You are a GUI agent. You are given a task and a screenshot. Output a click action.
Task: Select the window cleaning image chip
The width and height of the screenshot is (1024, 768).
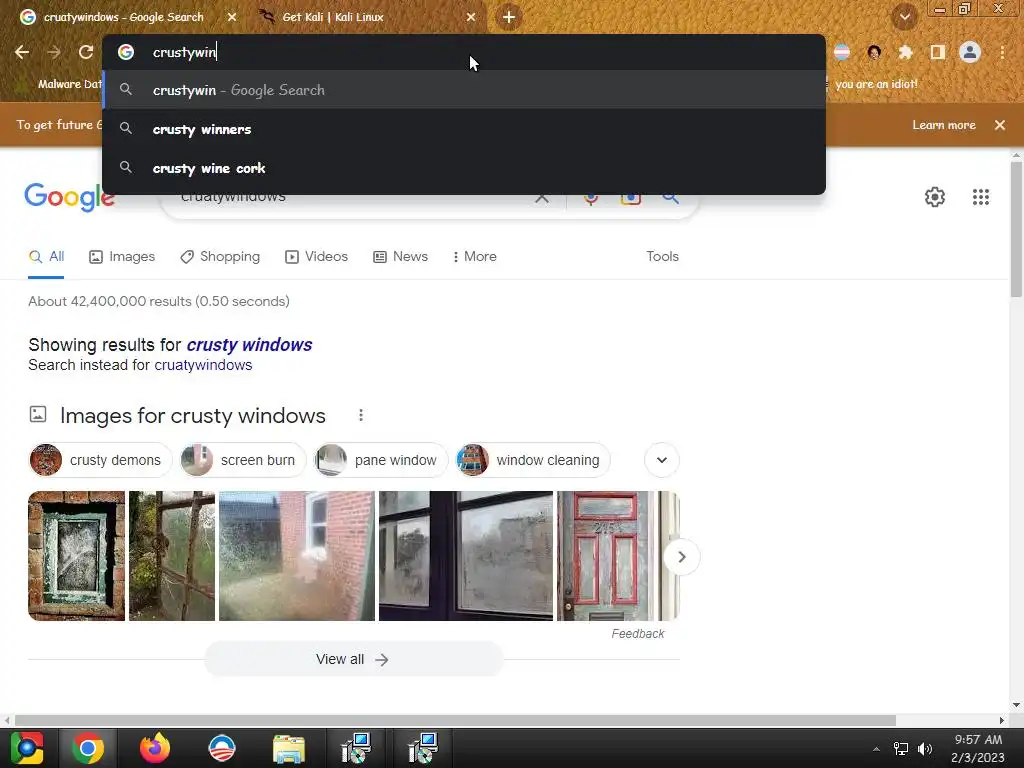[x=532, y=460]
